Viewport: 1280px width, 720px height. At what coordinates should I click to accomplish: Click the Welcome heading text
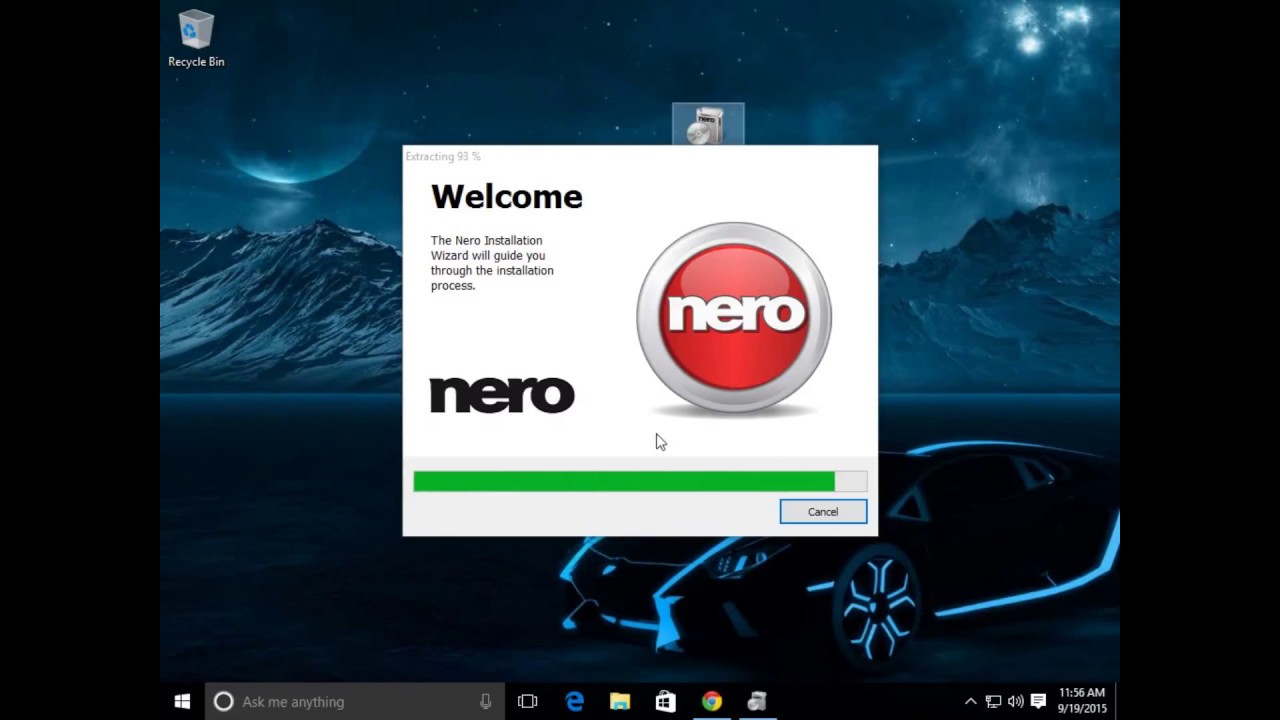pyautogui.click(x=507, y=196)
